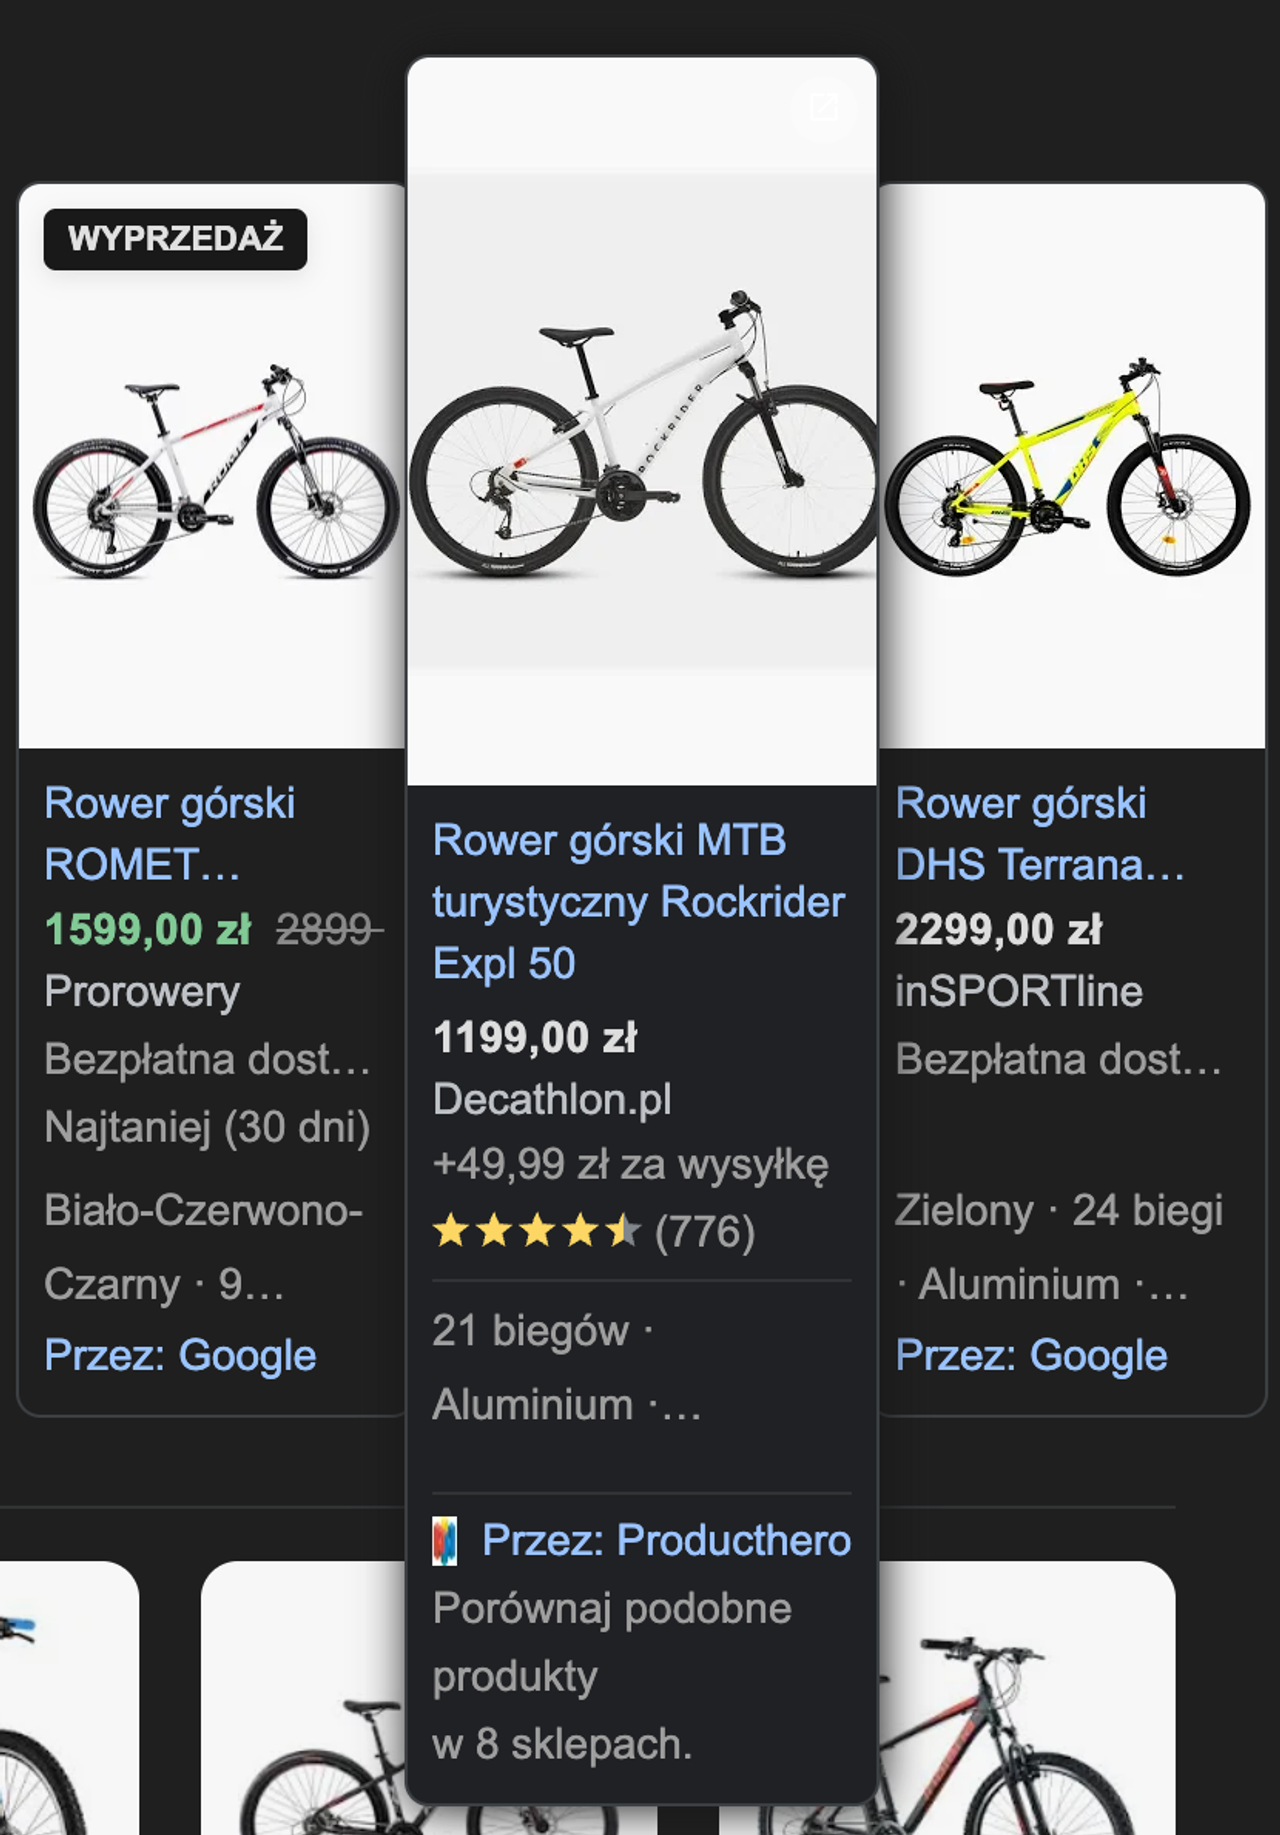
Task: Click the review count '(776)' text
Action: pyautogui.click(x=707, y=1232)
